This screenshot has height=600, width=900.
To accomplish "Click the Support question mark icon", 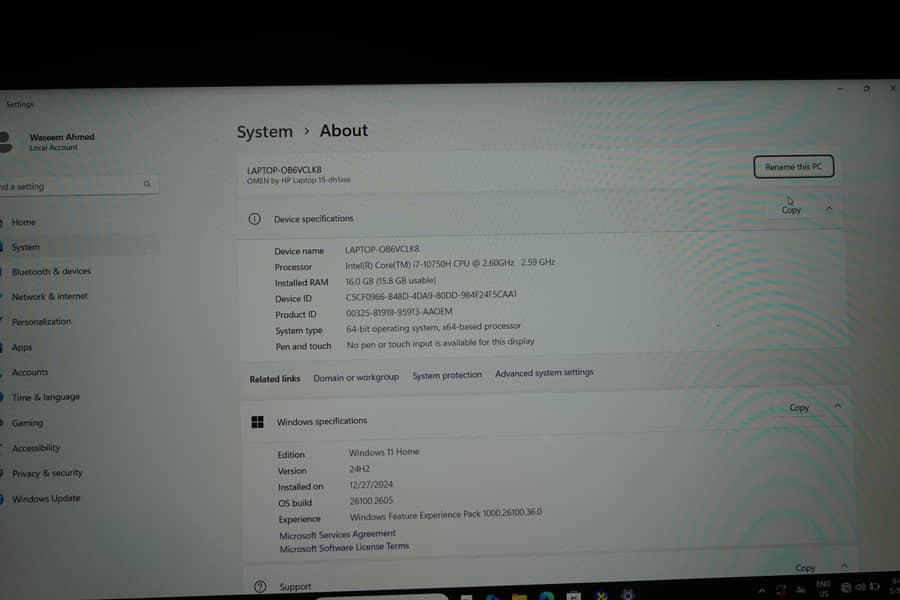I will coord(260,587).
